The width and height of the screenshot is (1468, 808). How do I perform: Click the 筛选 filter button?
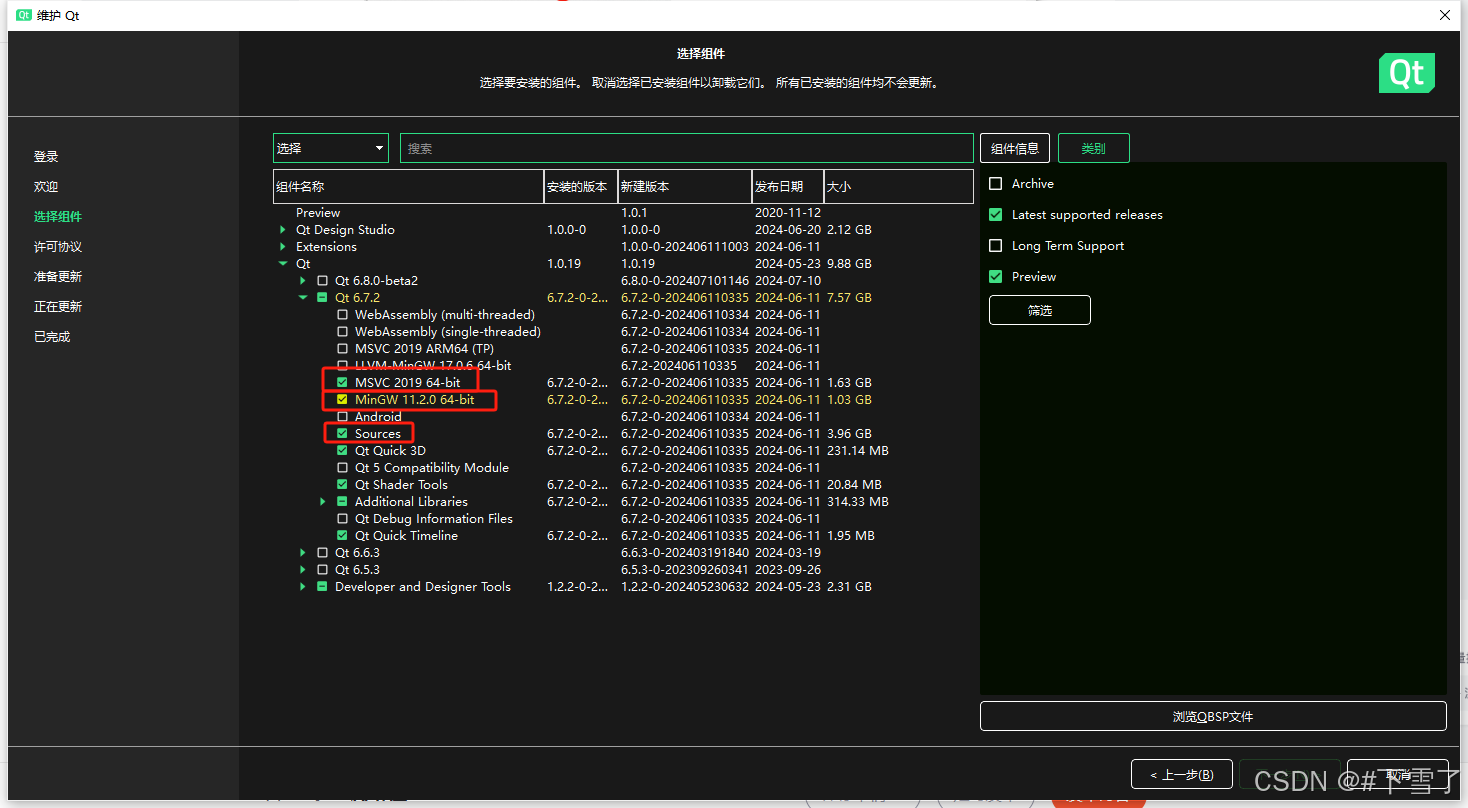tap(1040, 310)
